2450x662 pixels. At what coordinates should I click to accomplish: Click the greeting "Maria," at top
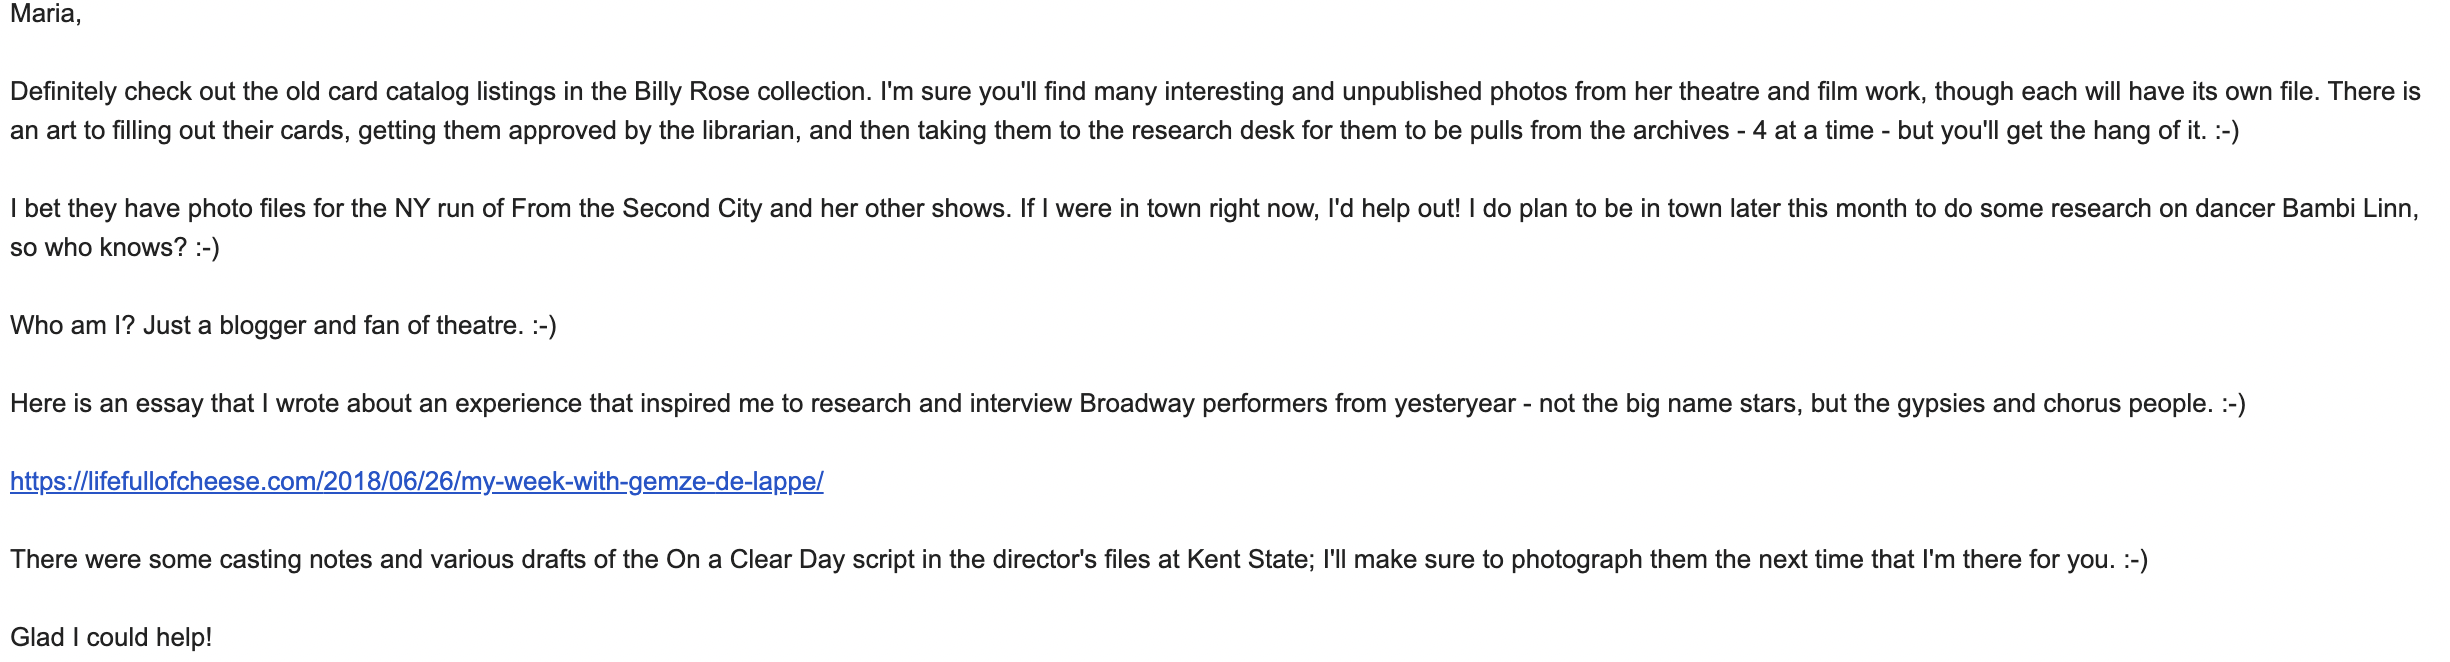coord(45,14)
